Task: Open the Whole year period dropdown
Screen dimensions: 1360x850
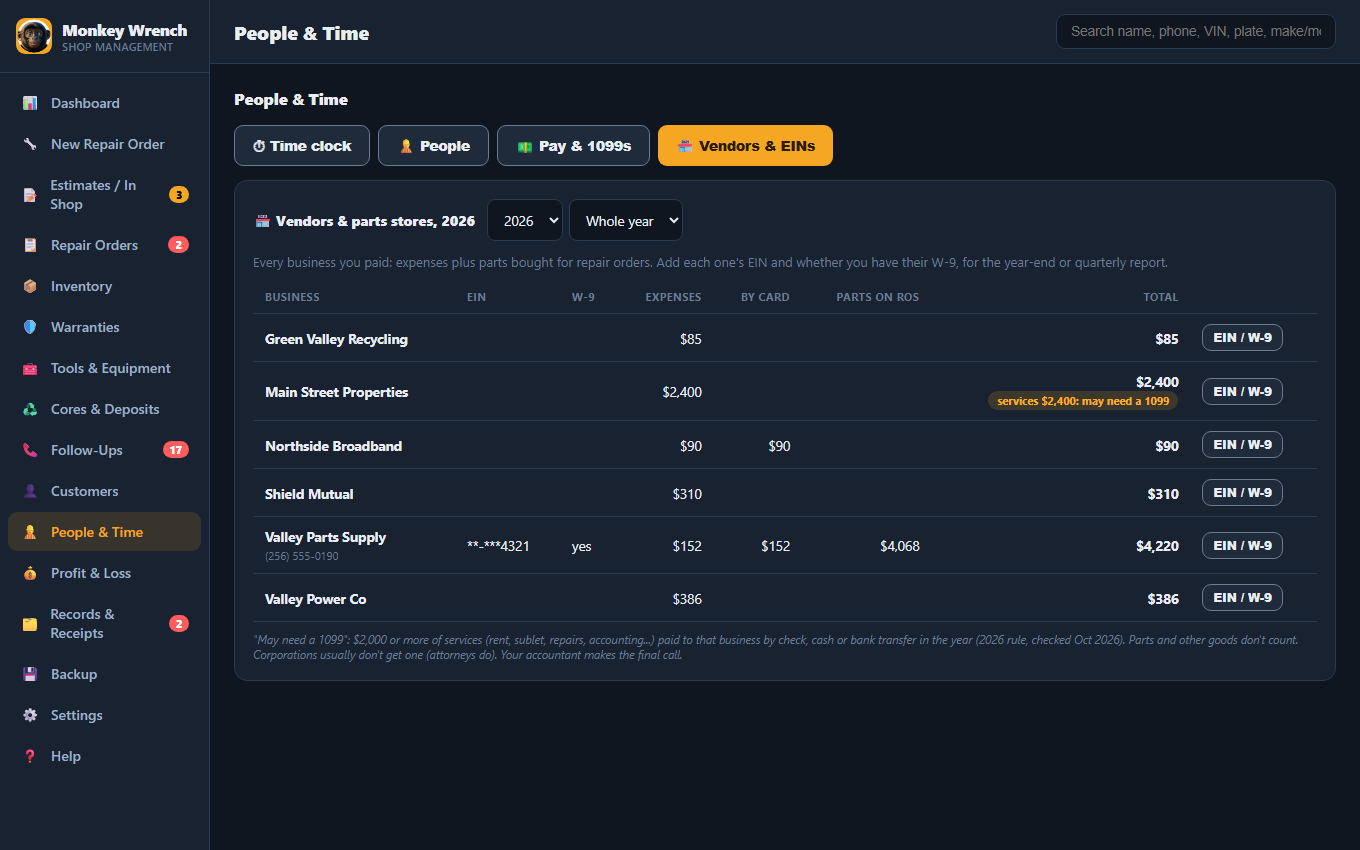Action: point(626,221)
